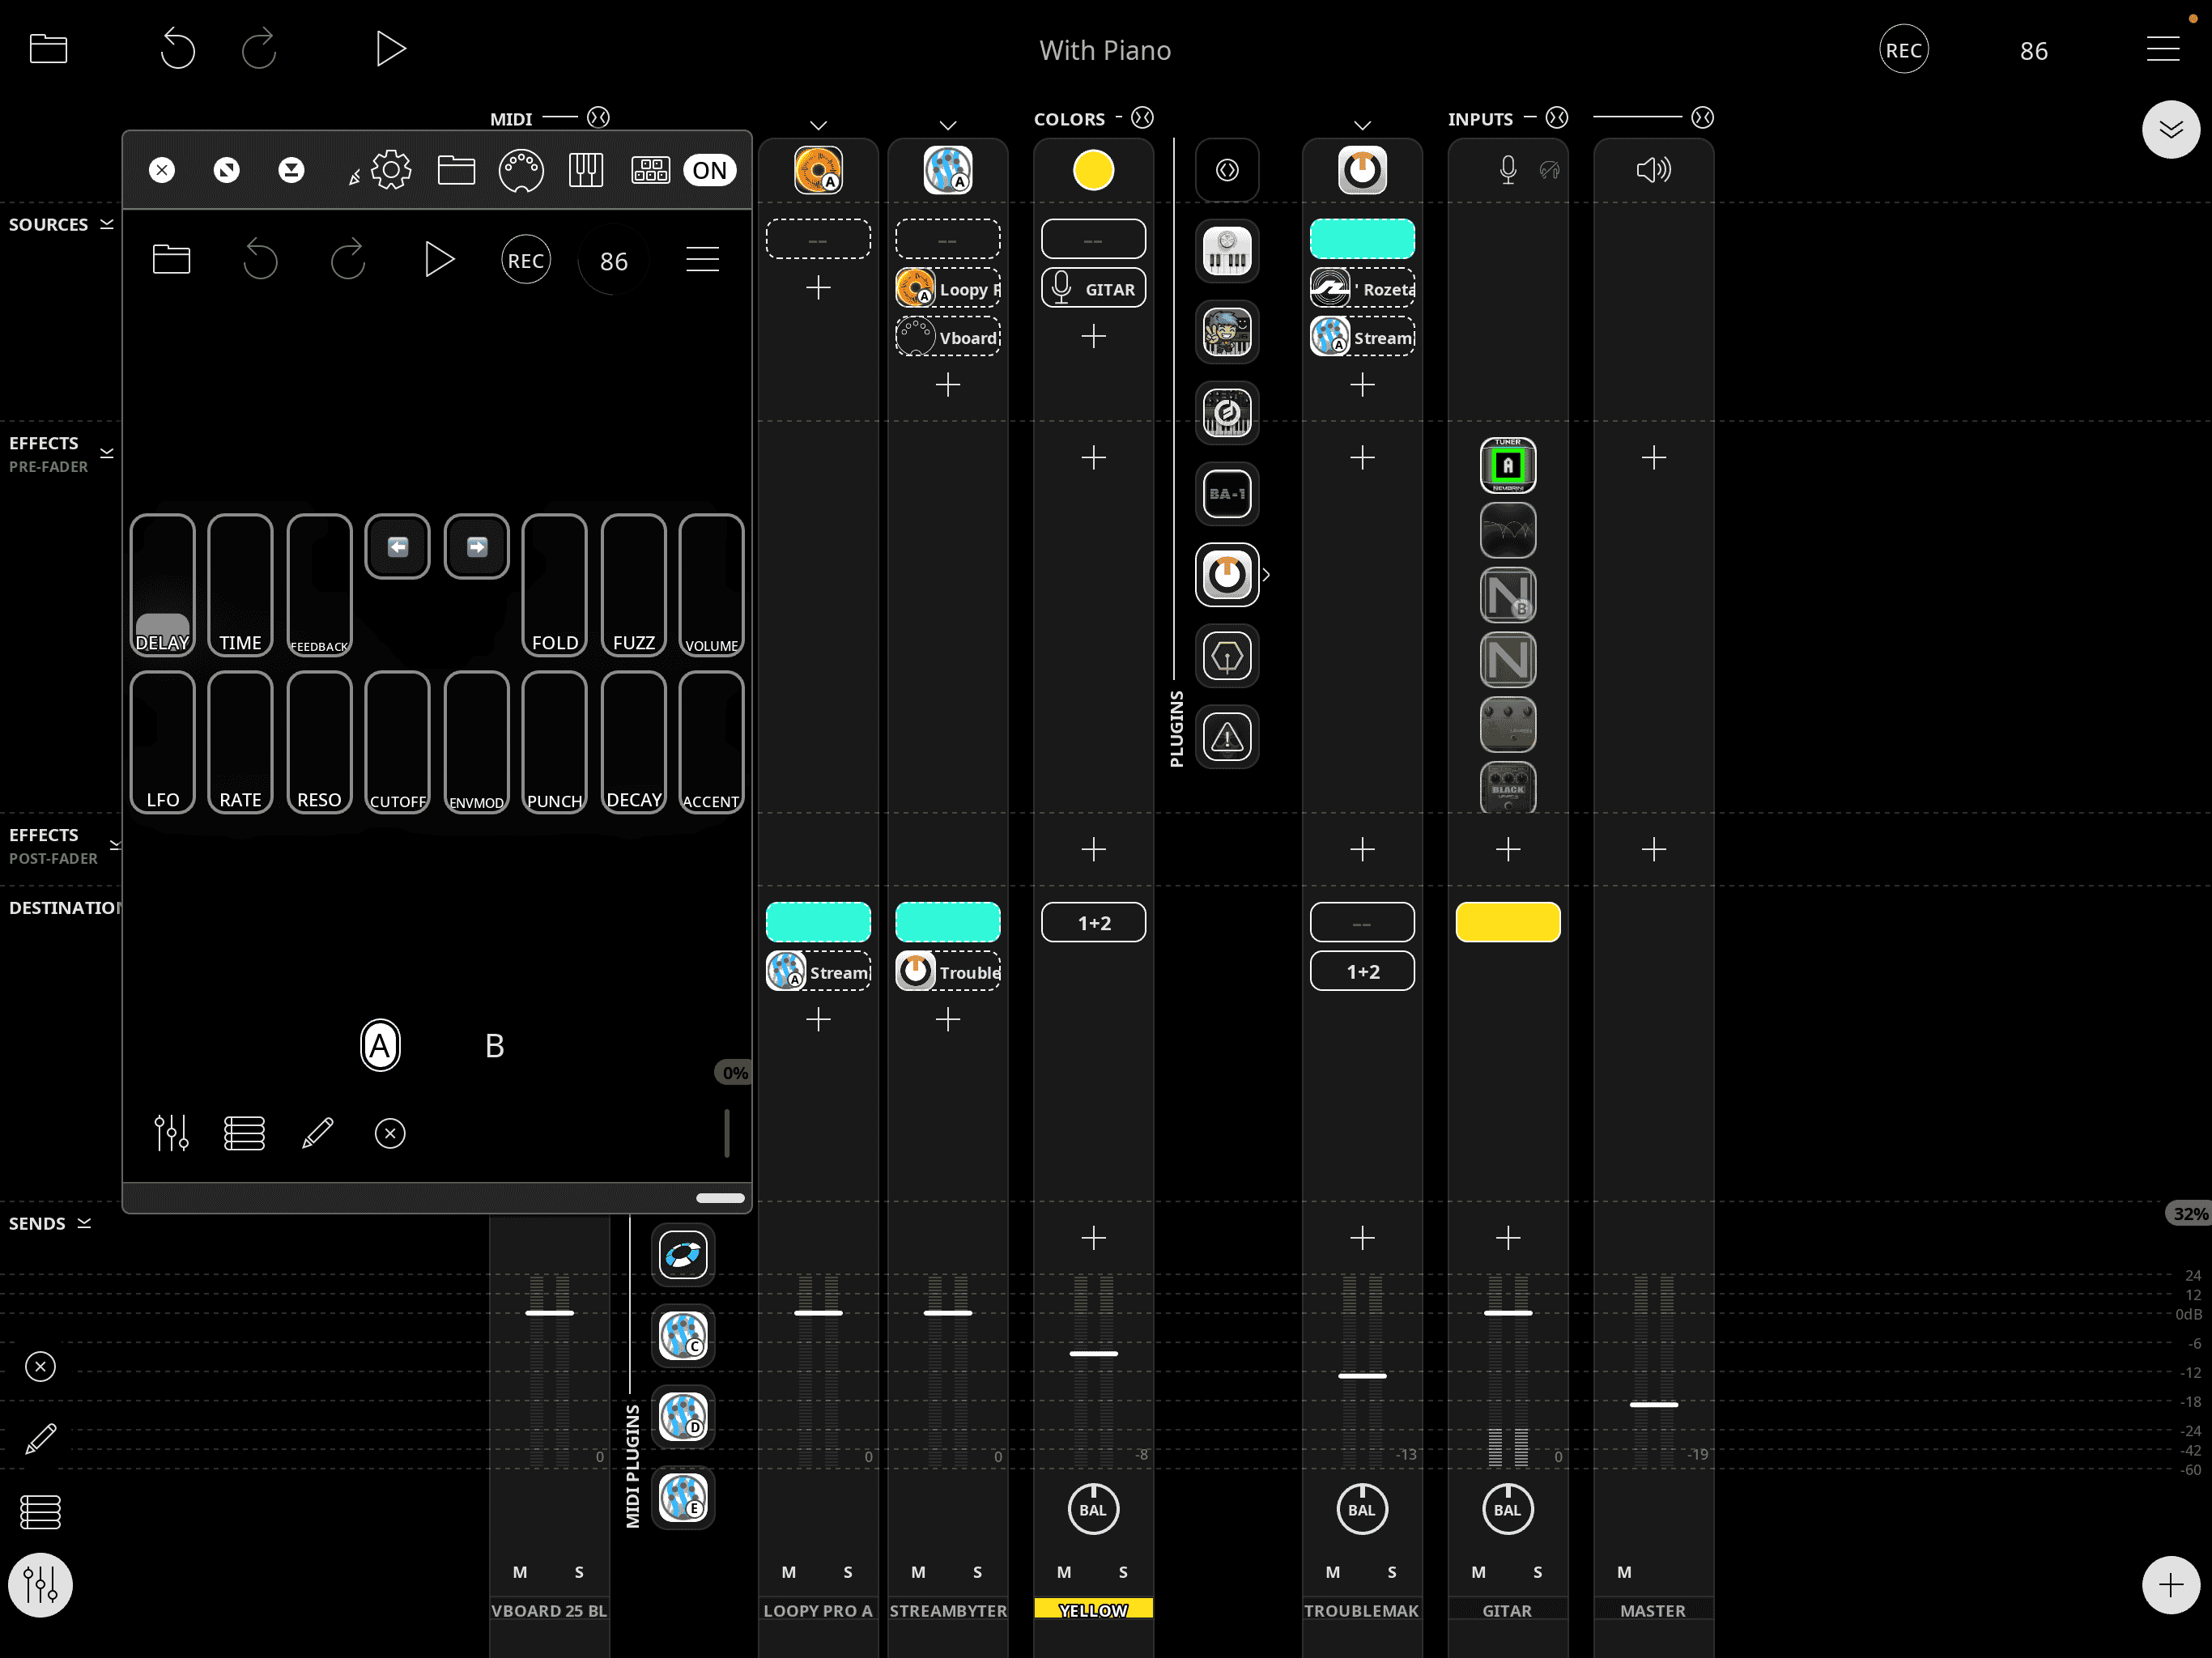Open the Loopy Pro channel header icon
The image size is (2212, 1658).
[818, 170]
